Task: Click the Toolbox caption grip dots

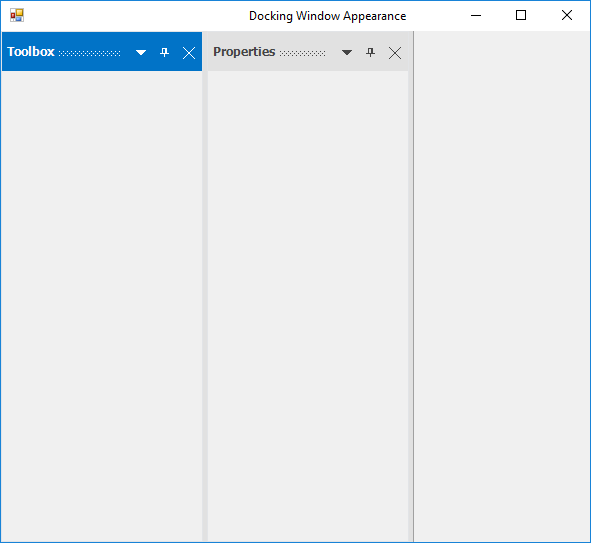Action: click(x=90, y=54)
